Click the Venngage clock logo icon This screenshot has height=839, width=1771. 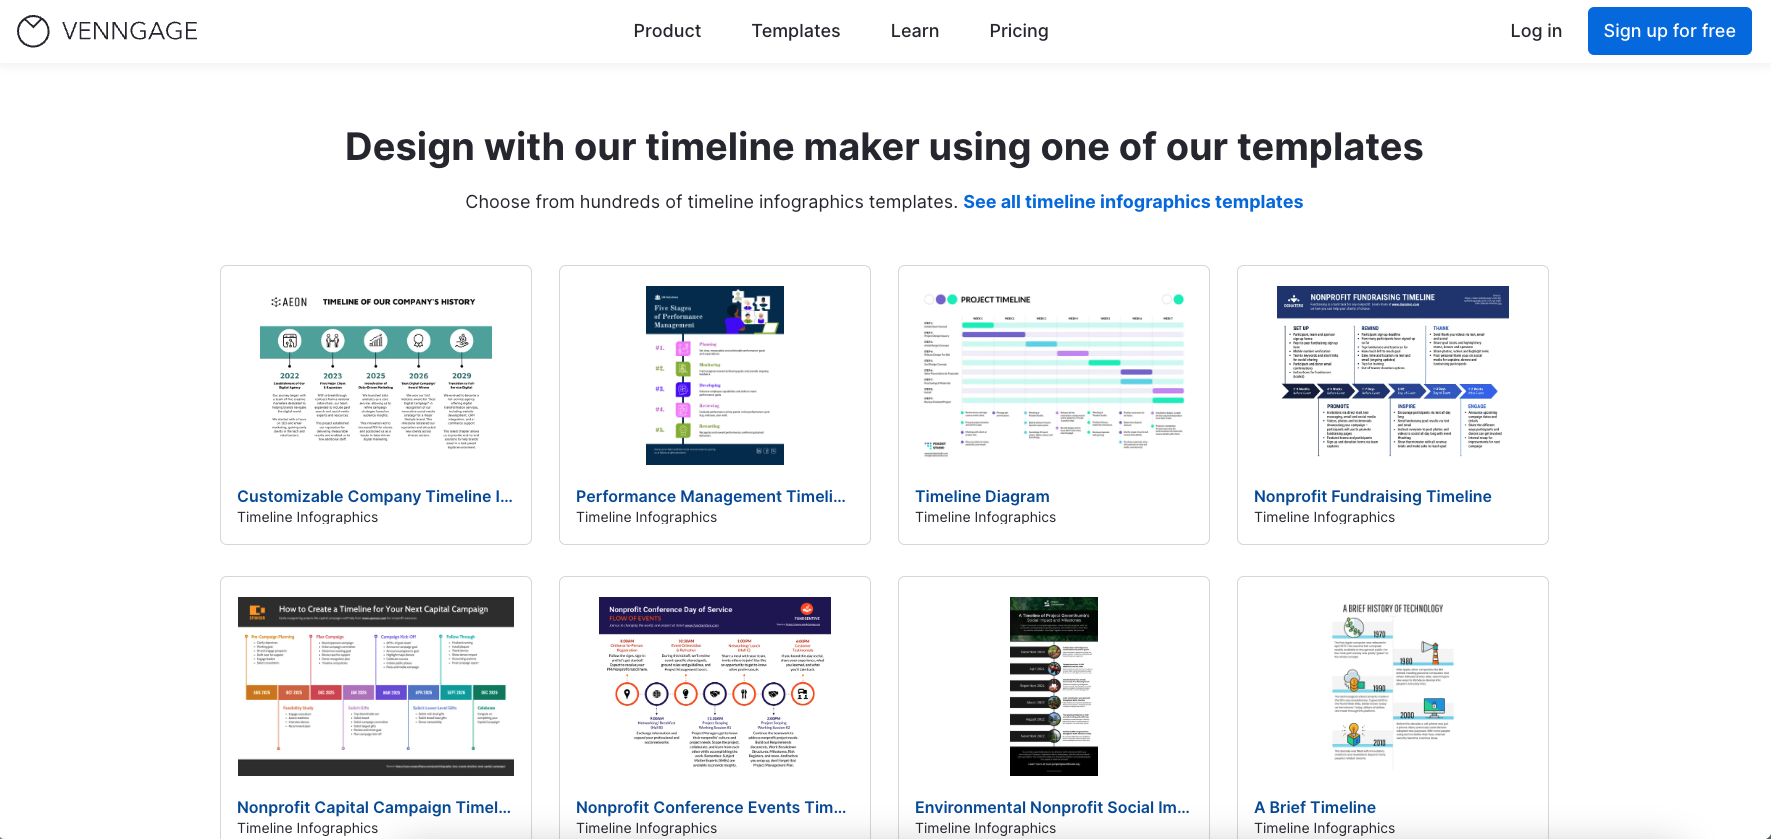click(33, 31)
